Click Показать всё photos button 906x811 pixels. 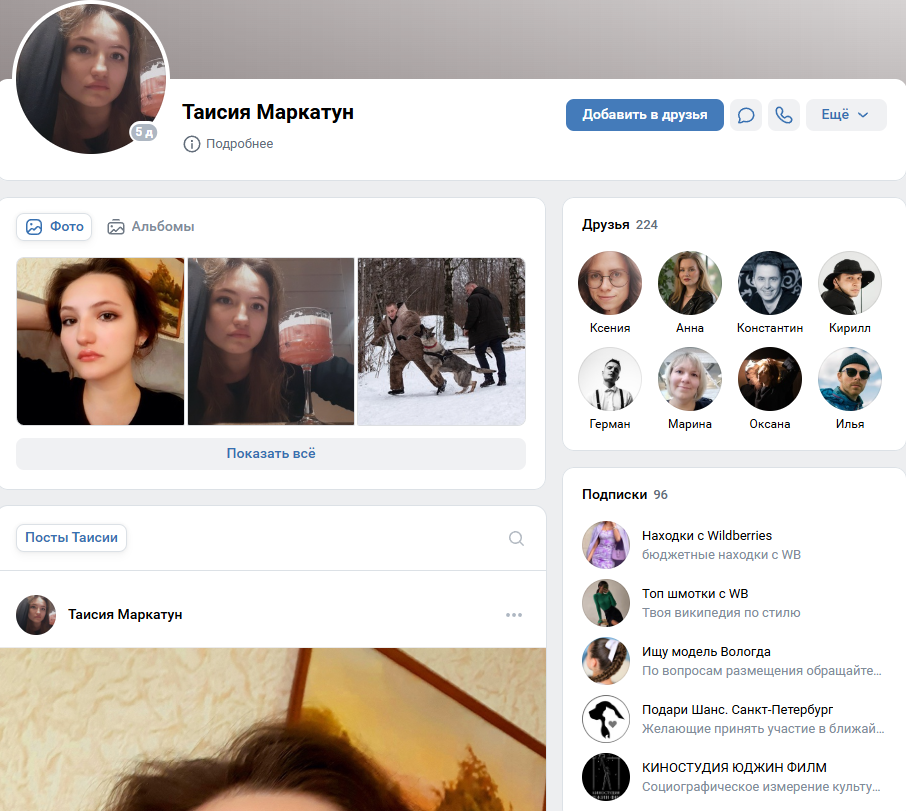[x=271, y=453]
